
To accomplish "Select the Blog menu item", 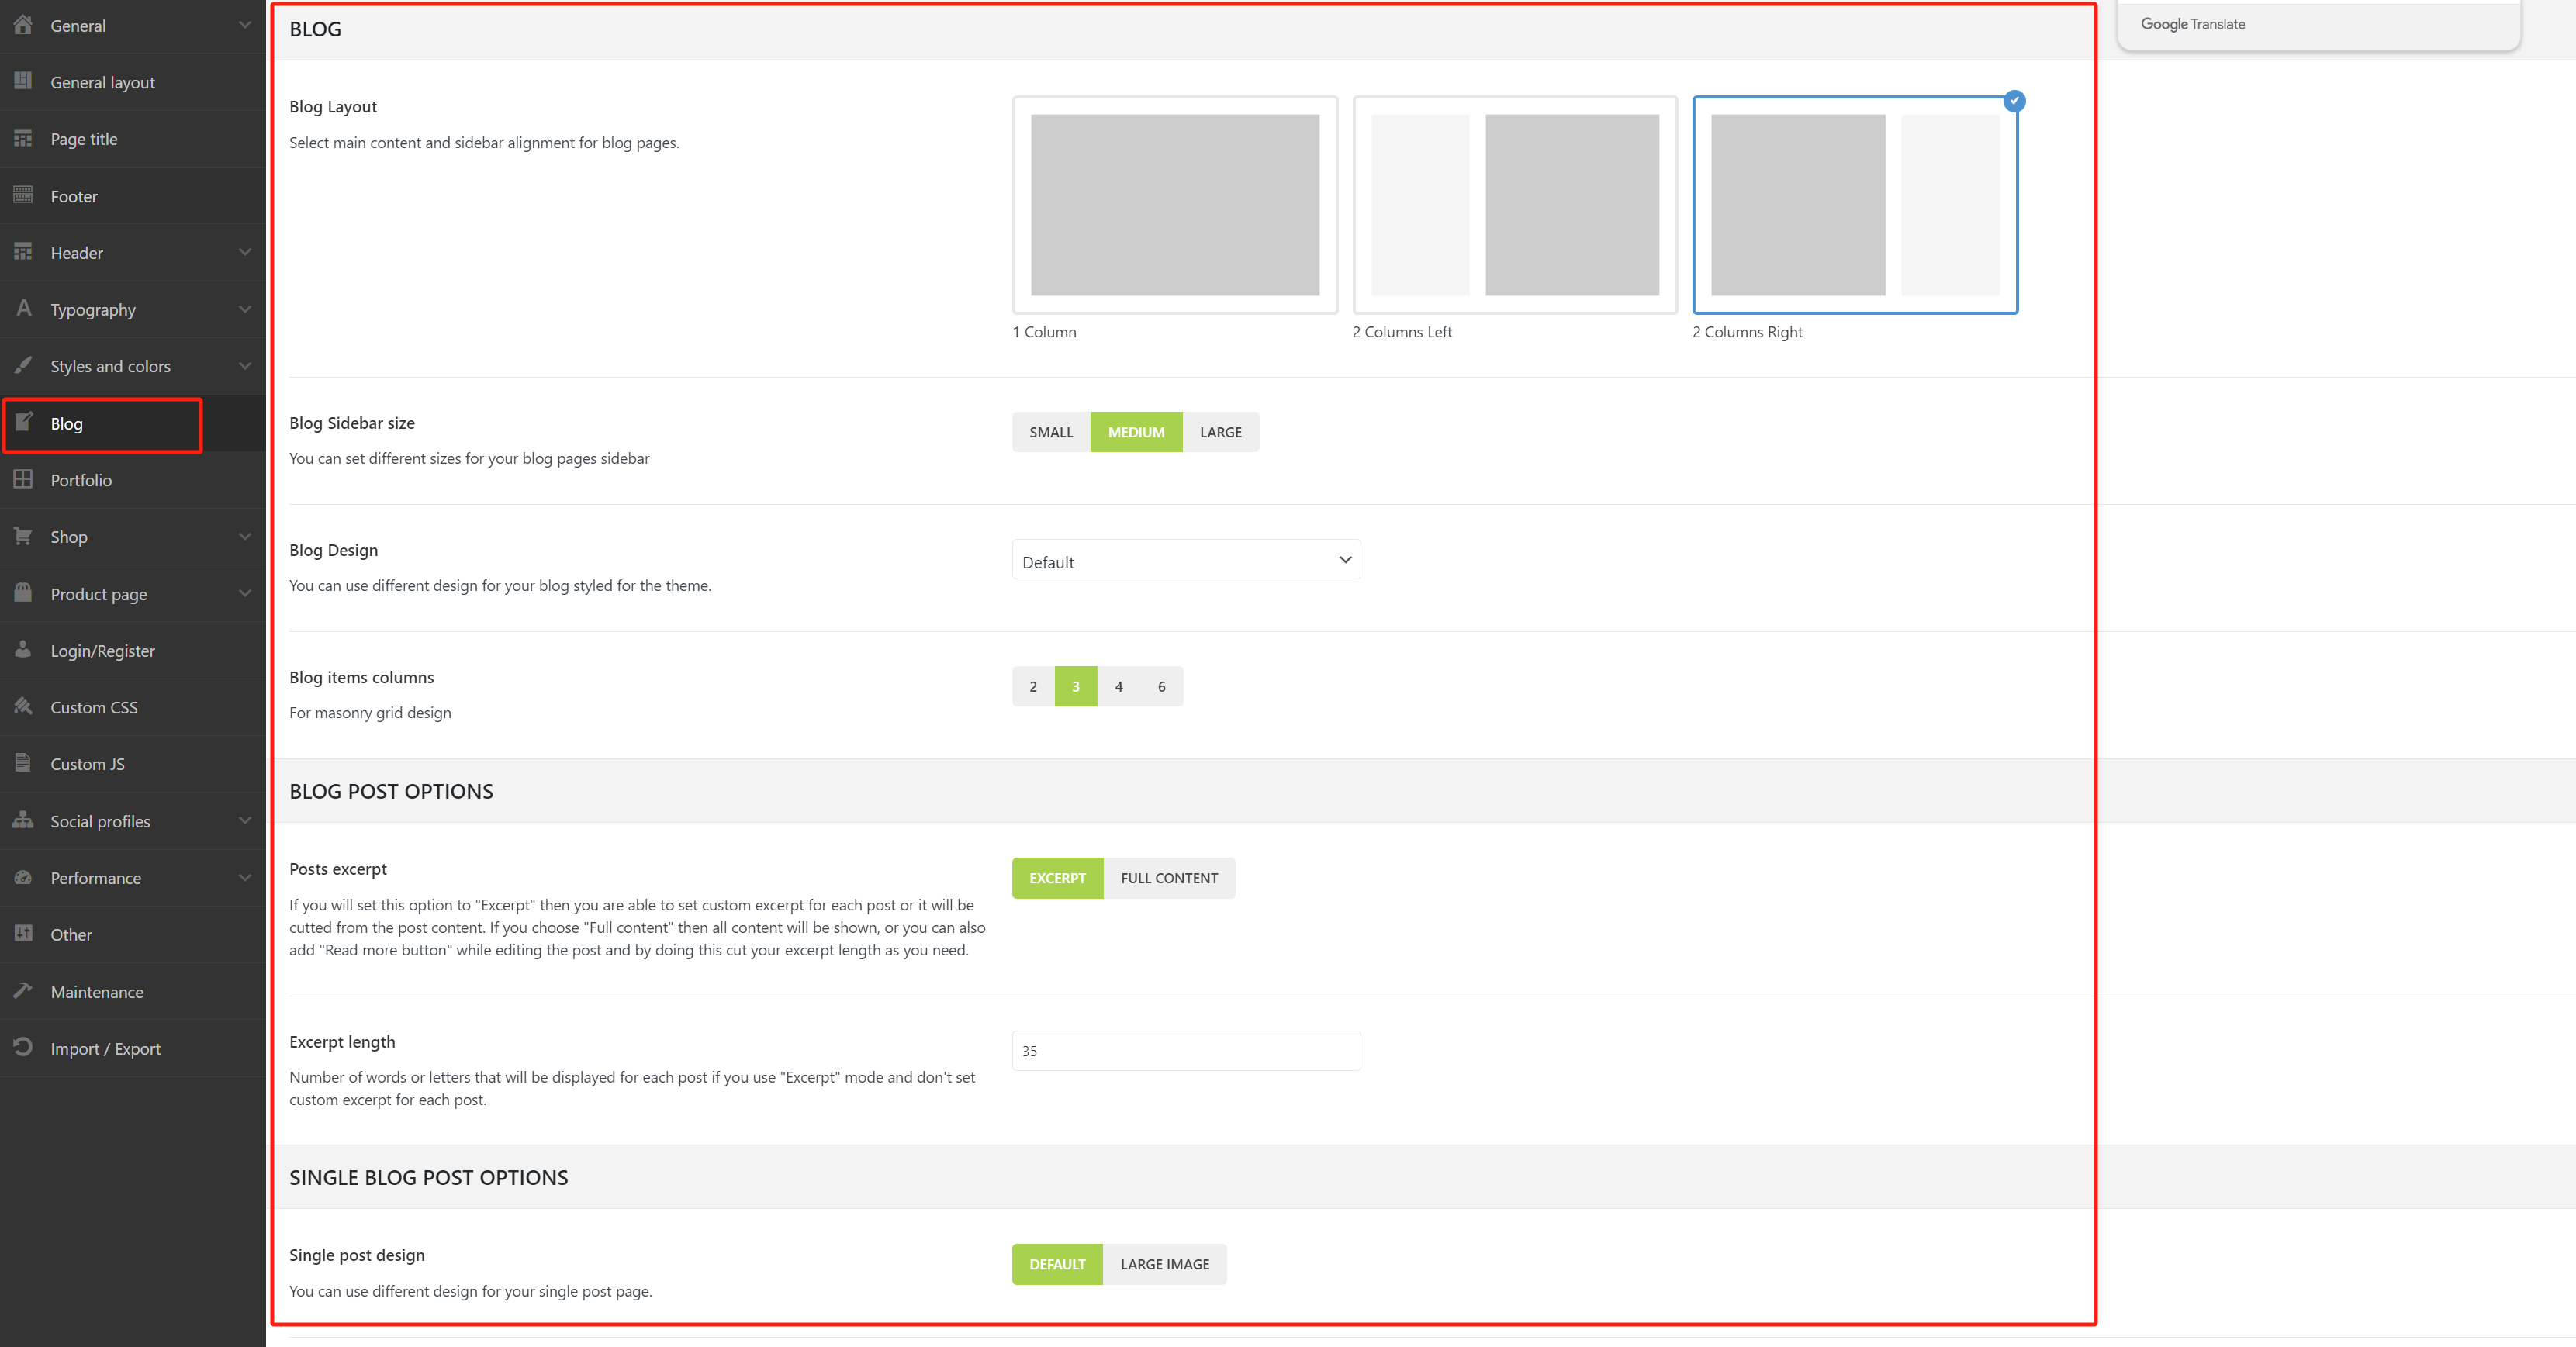I will 67,424.
